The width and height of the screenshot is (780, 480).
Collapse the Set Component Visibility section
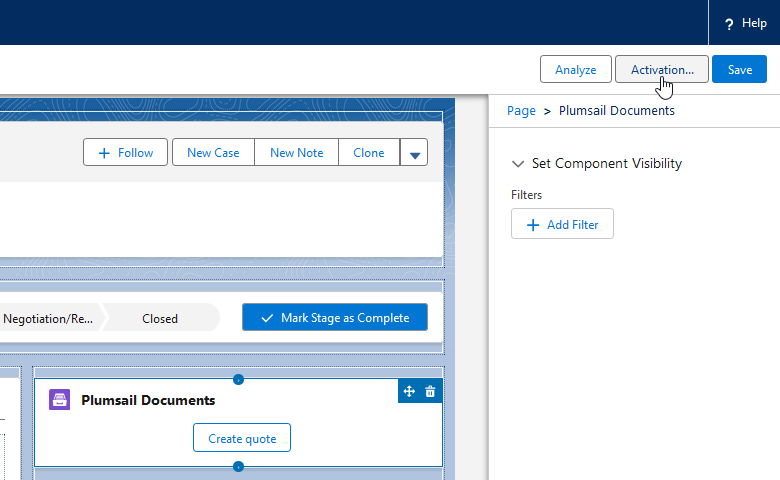pyautogui.click(x=518, y=164)
